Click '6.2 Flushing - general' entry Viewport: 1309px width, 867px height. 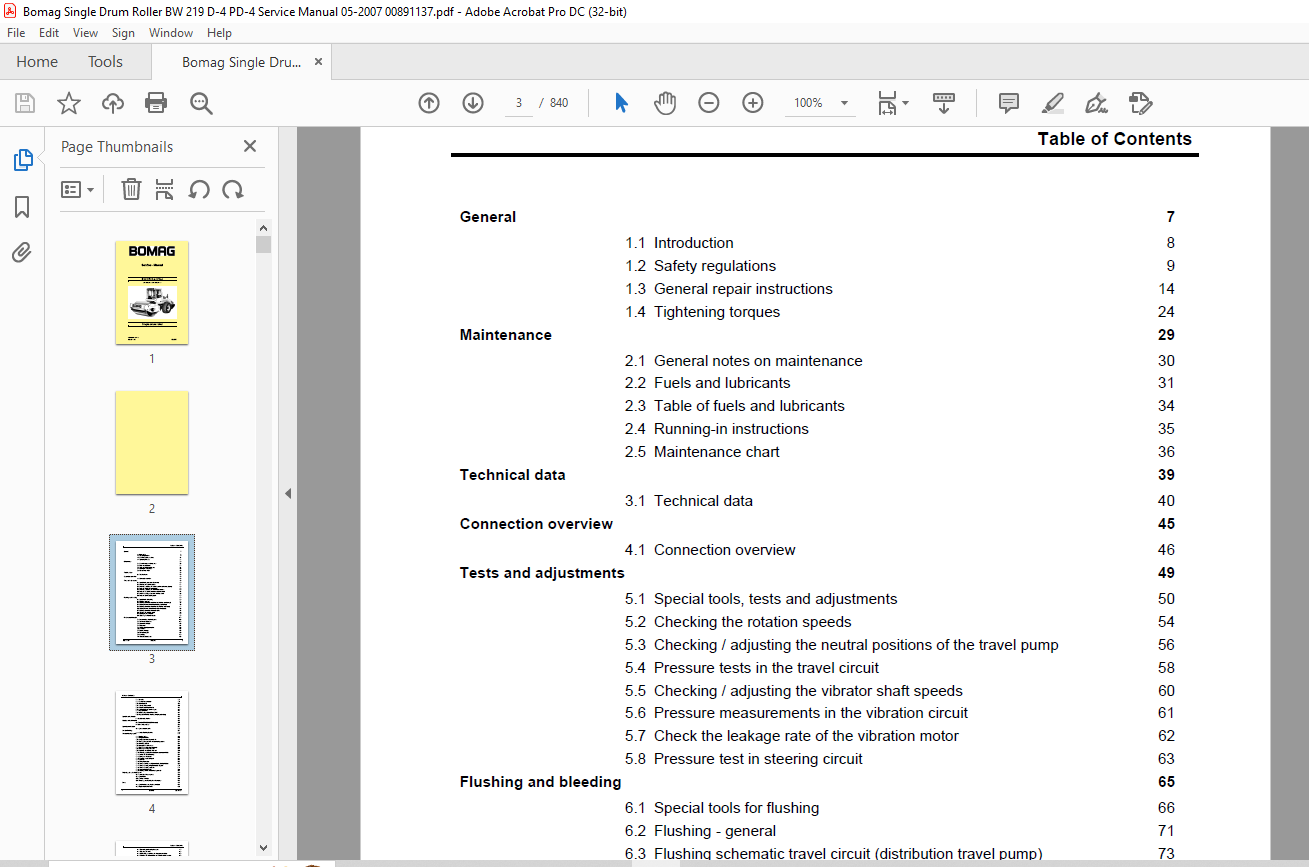click(x=701, y=831)
